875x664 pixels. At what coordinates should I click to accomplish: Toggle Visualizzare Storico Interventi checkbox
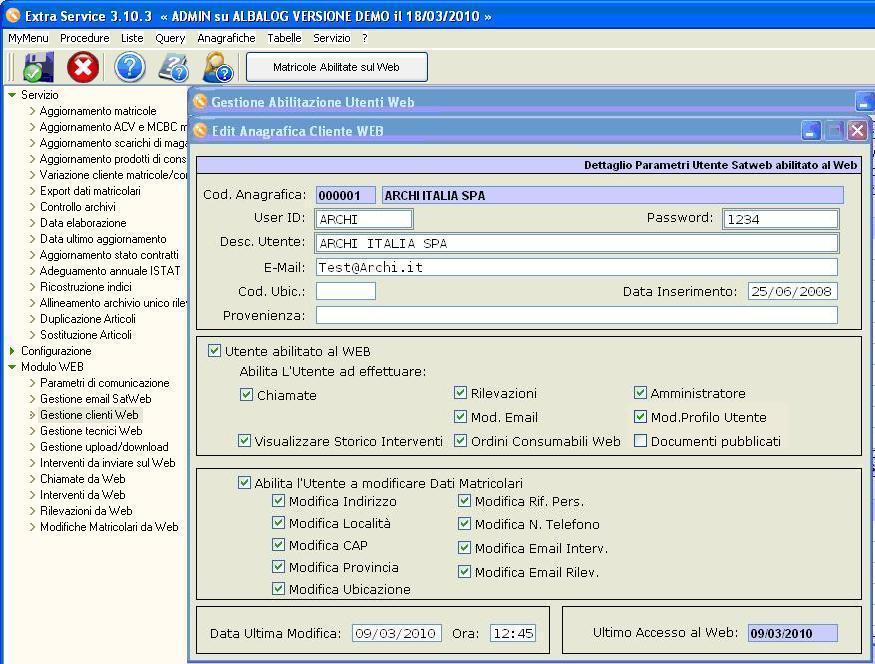244,441
